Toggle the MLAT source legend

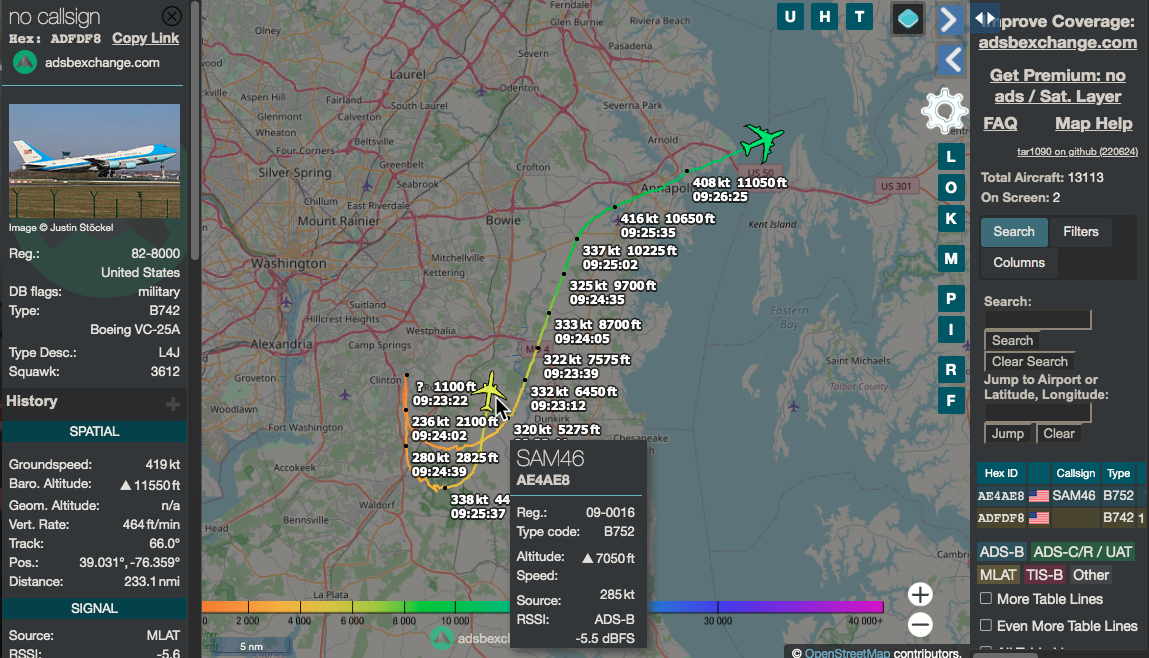[998, 575]
